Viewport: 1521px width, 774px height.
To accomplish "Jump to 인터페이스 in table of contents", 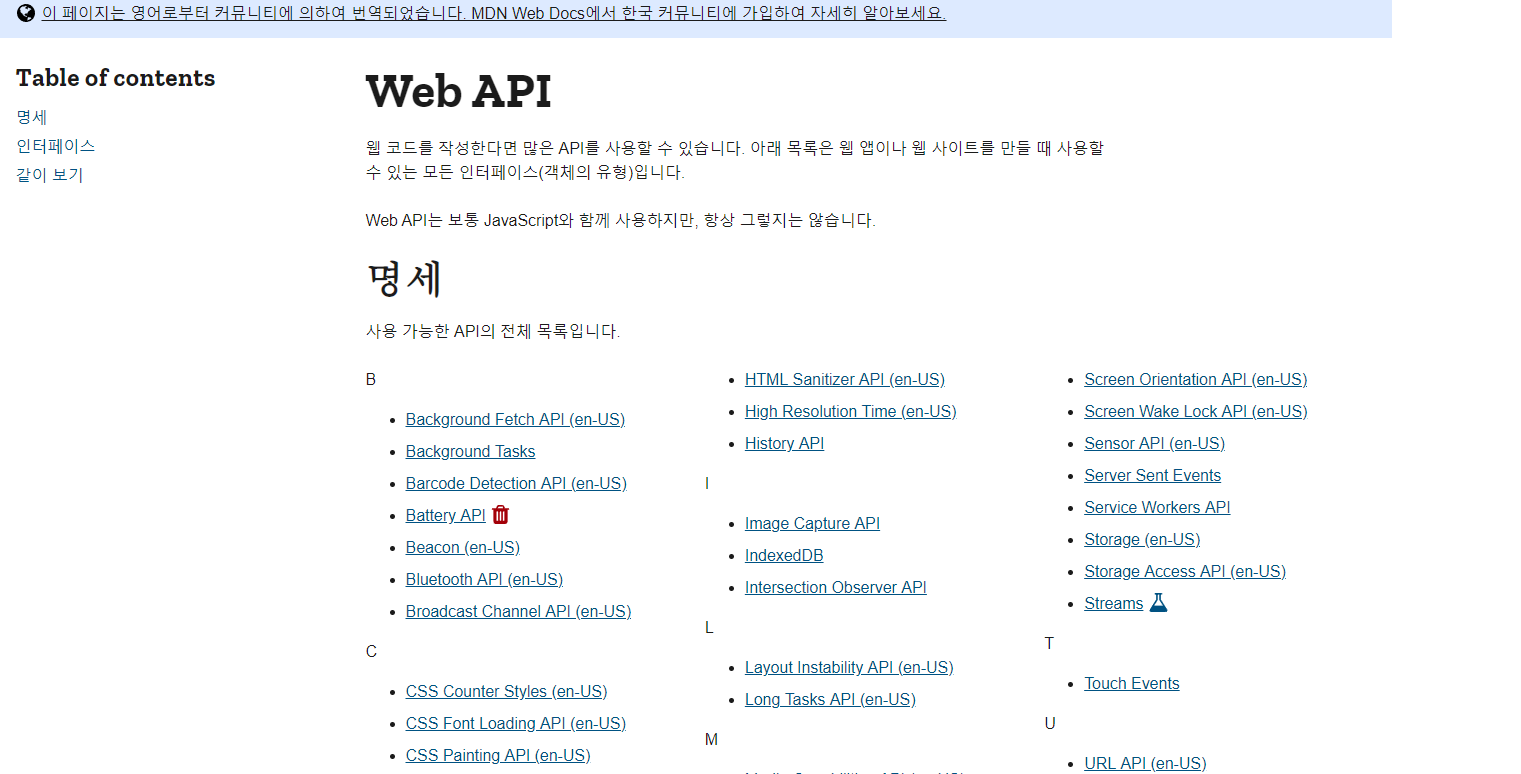I will coord(56,146).
